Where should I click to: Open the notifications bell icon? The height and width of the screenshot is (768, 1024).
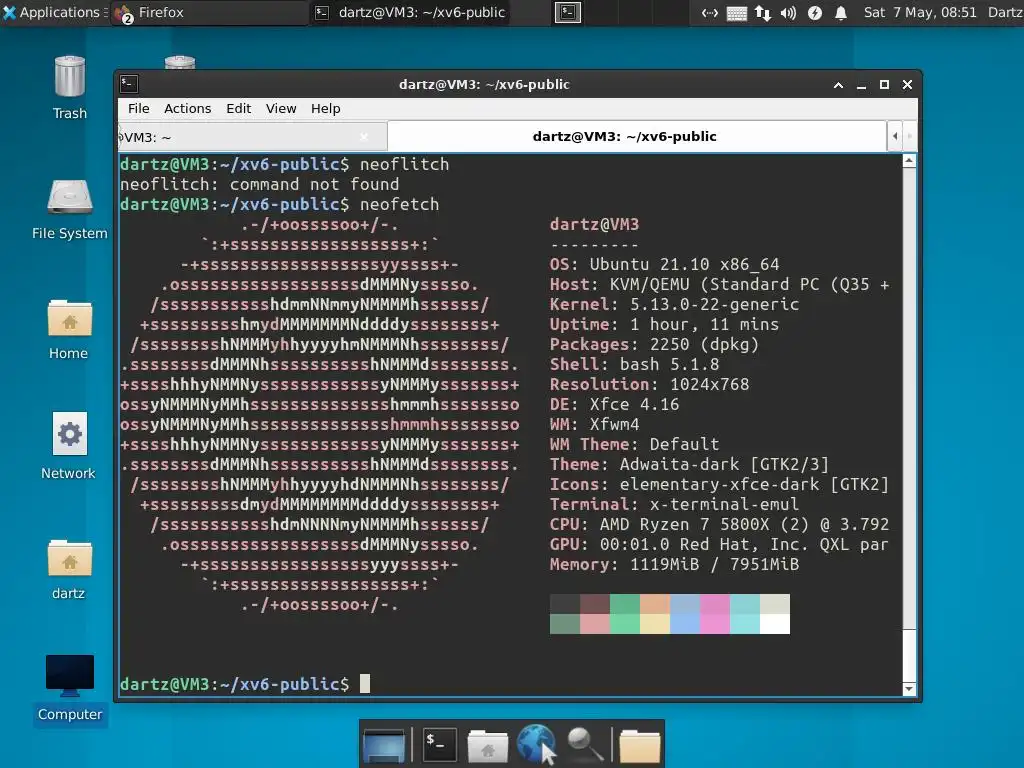tap(841, 13)
